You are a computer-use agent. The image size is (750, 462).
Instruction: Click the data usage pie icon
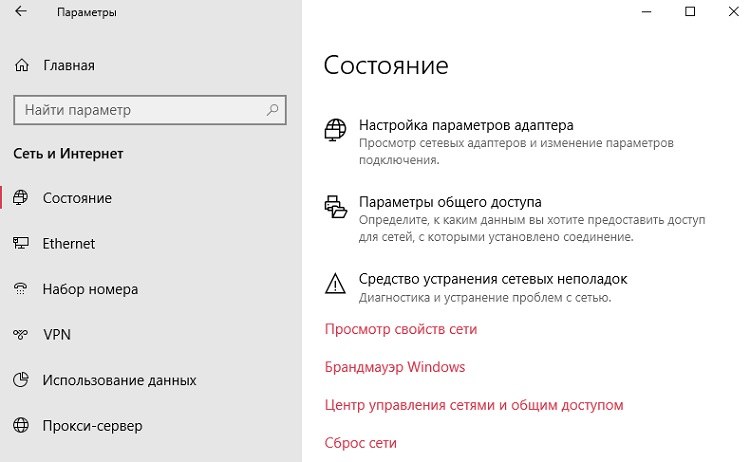pyautogui.click(x=21, y=380)
